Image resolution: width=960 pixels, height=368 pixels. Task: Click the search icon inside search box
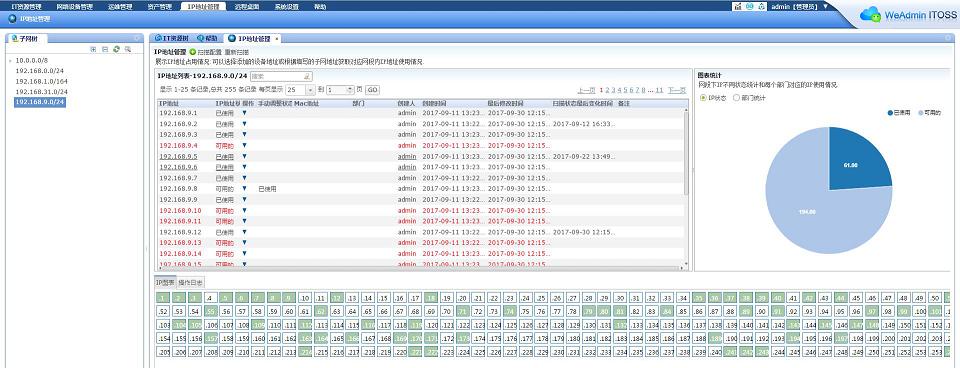[x=307, y=77]
